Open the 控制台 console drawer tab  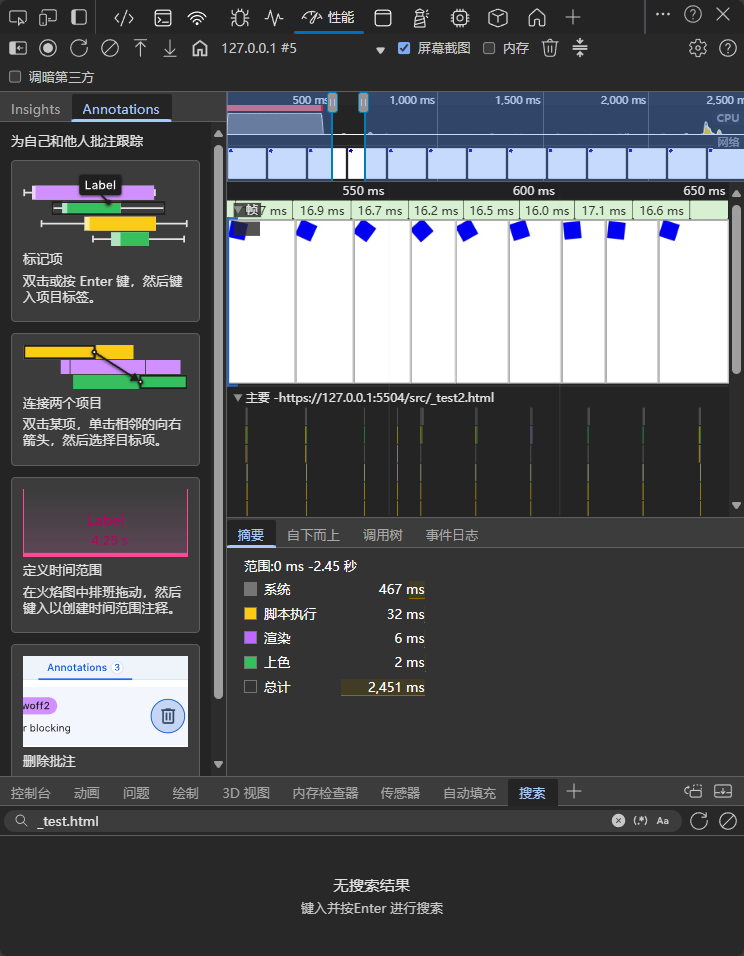click(x=30, y=793)
